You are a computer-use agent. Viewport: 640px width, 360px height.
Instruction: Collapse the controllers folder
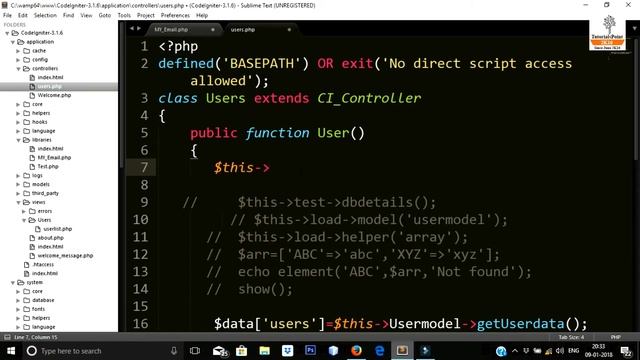[18, 69]
